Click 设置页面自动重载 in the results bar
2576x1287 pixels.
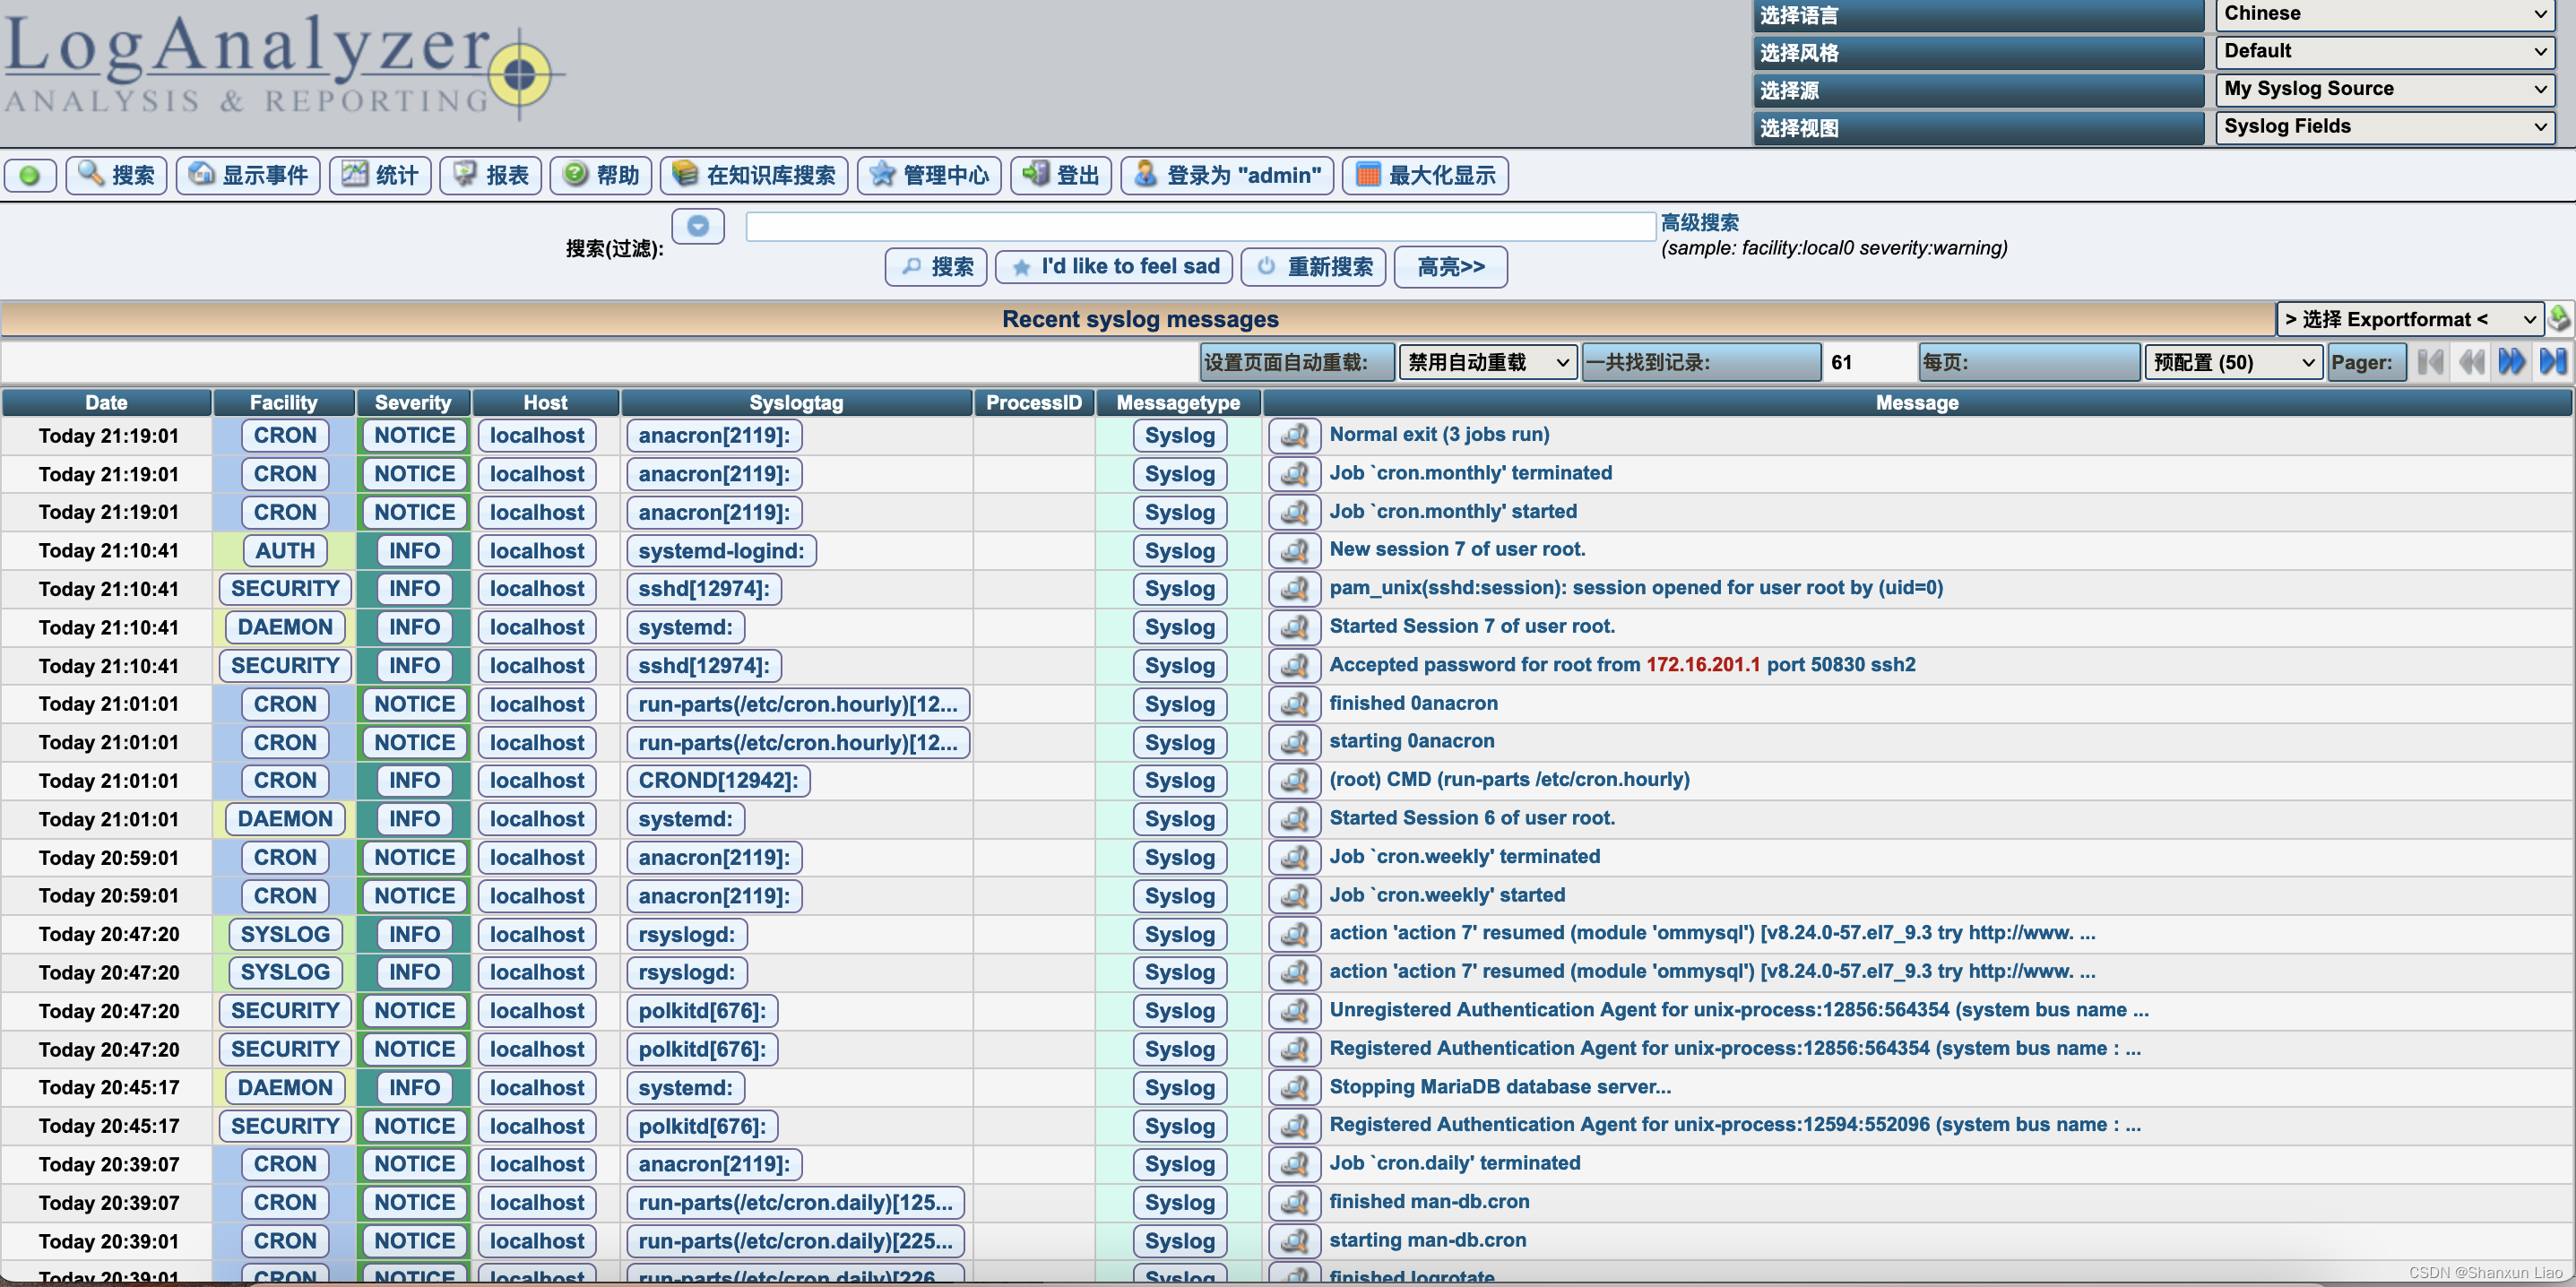[1296, 362]
